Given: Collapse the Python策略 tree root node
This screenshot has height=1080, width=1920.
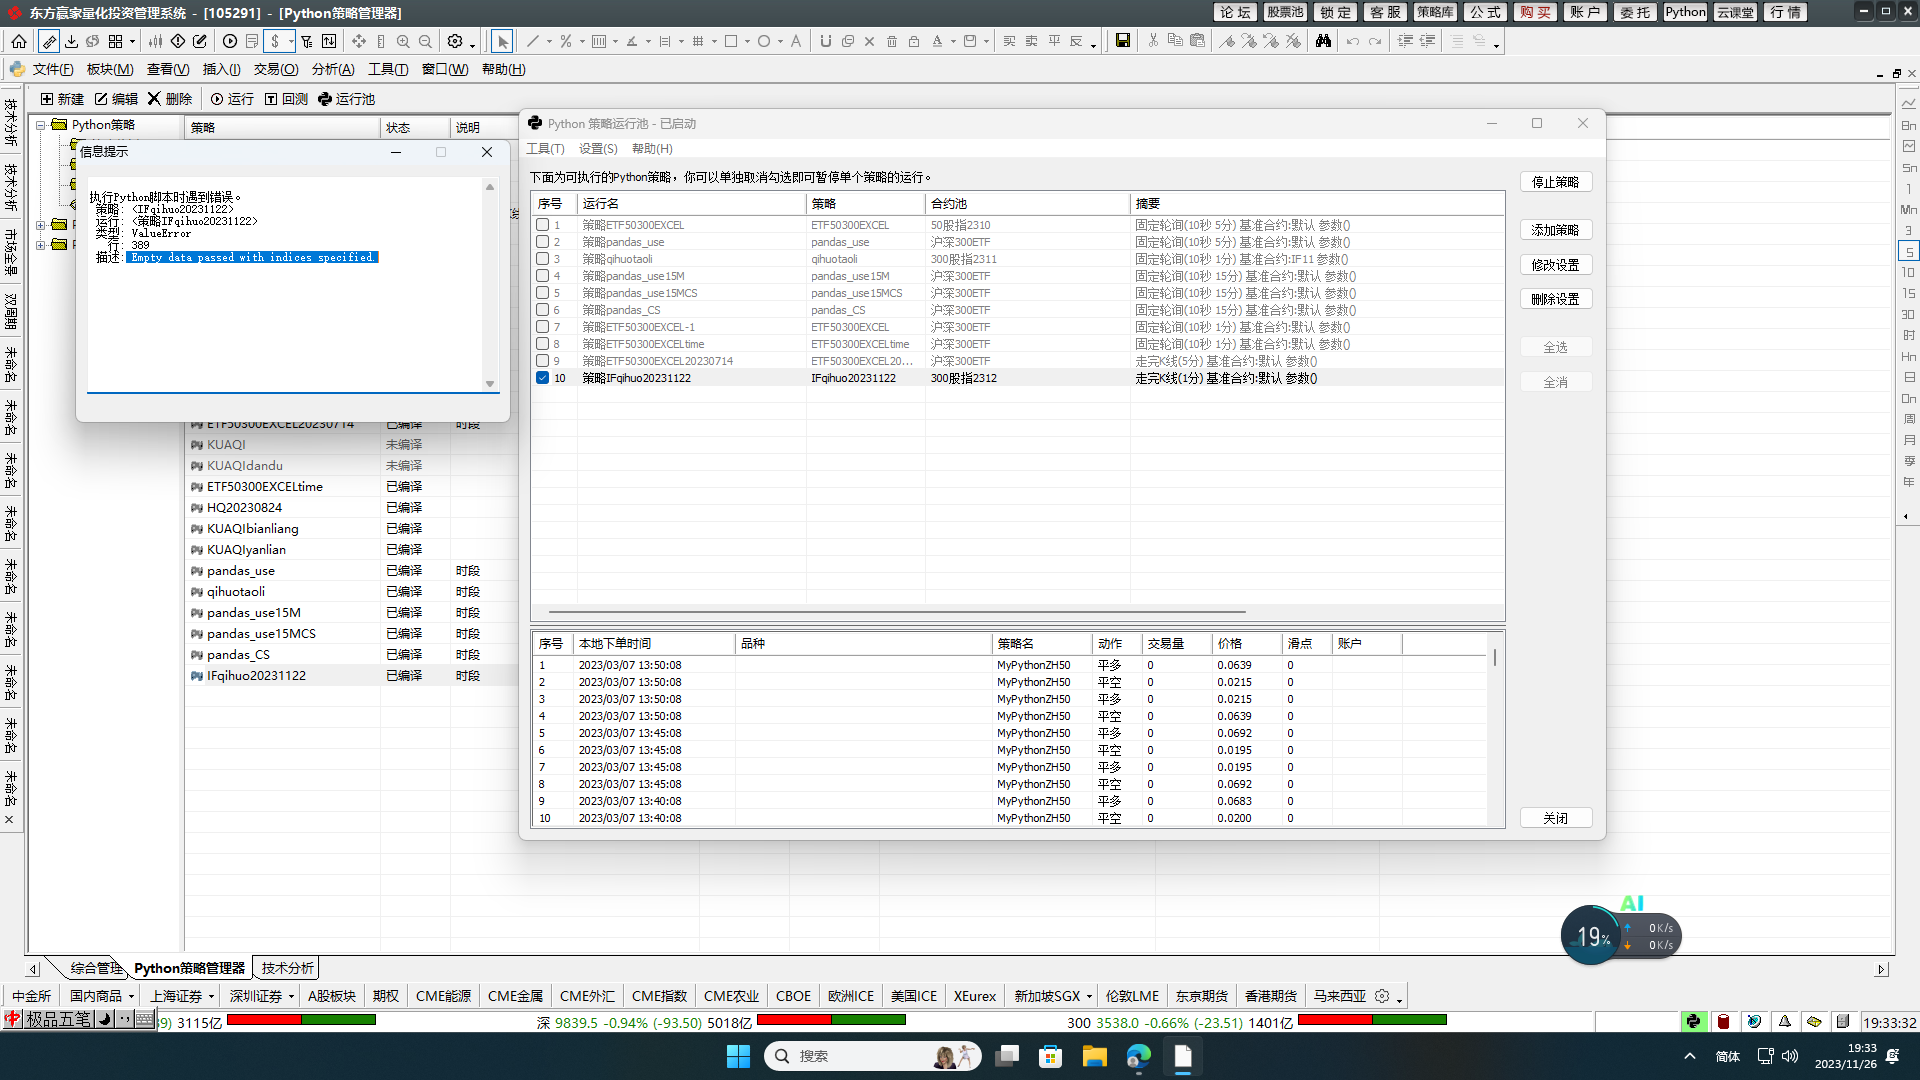Looking at the screenshot, I should pyautogui.click(x=41, y=125).
